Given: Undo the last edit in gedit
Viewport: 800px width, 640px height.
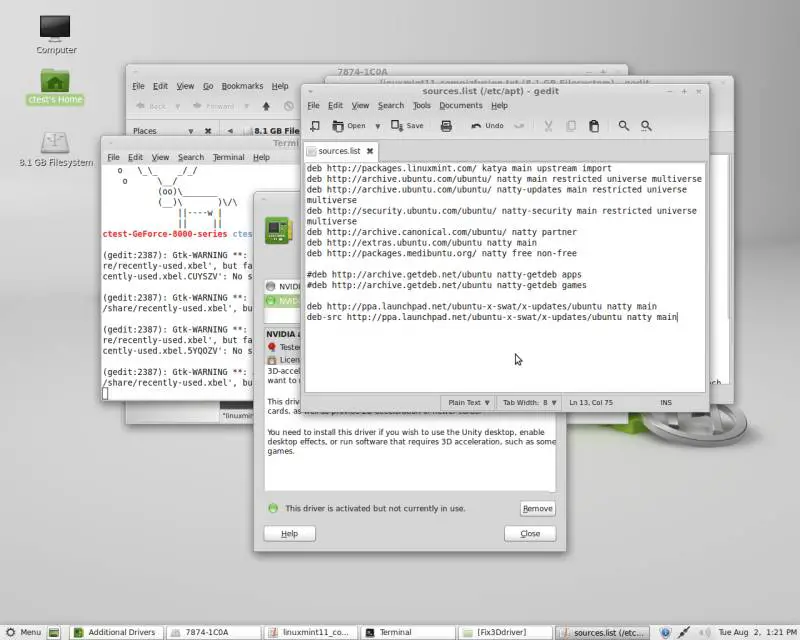Looking at the screenshot, I should click(487, 126).
